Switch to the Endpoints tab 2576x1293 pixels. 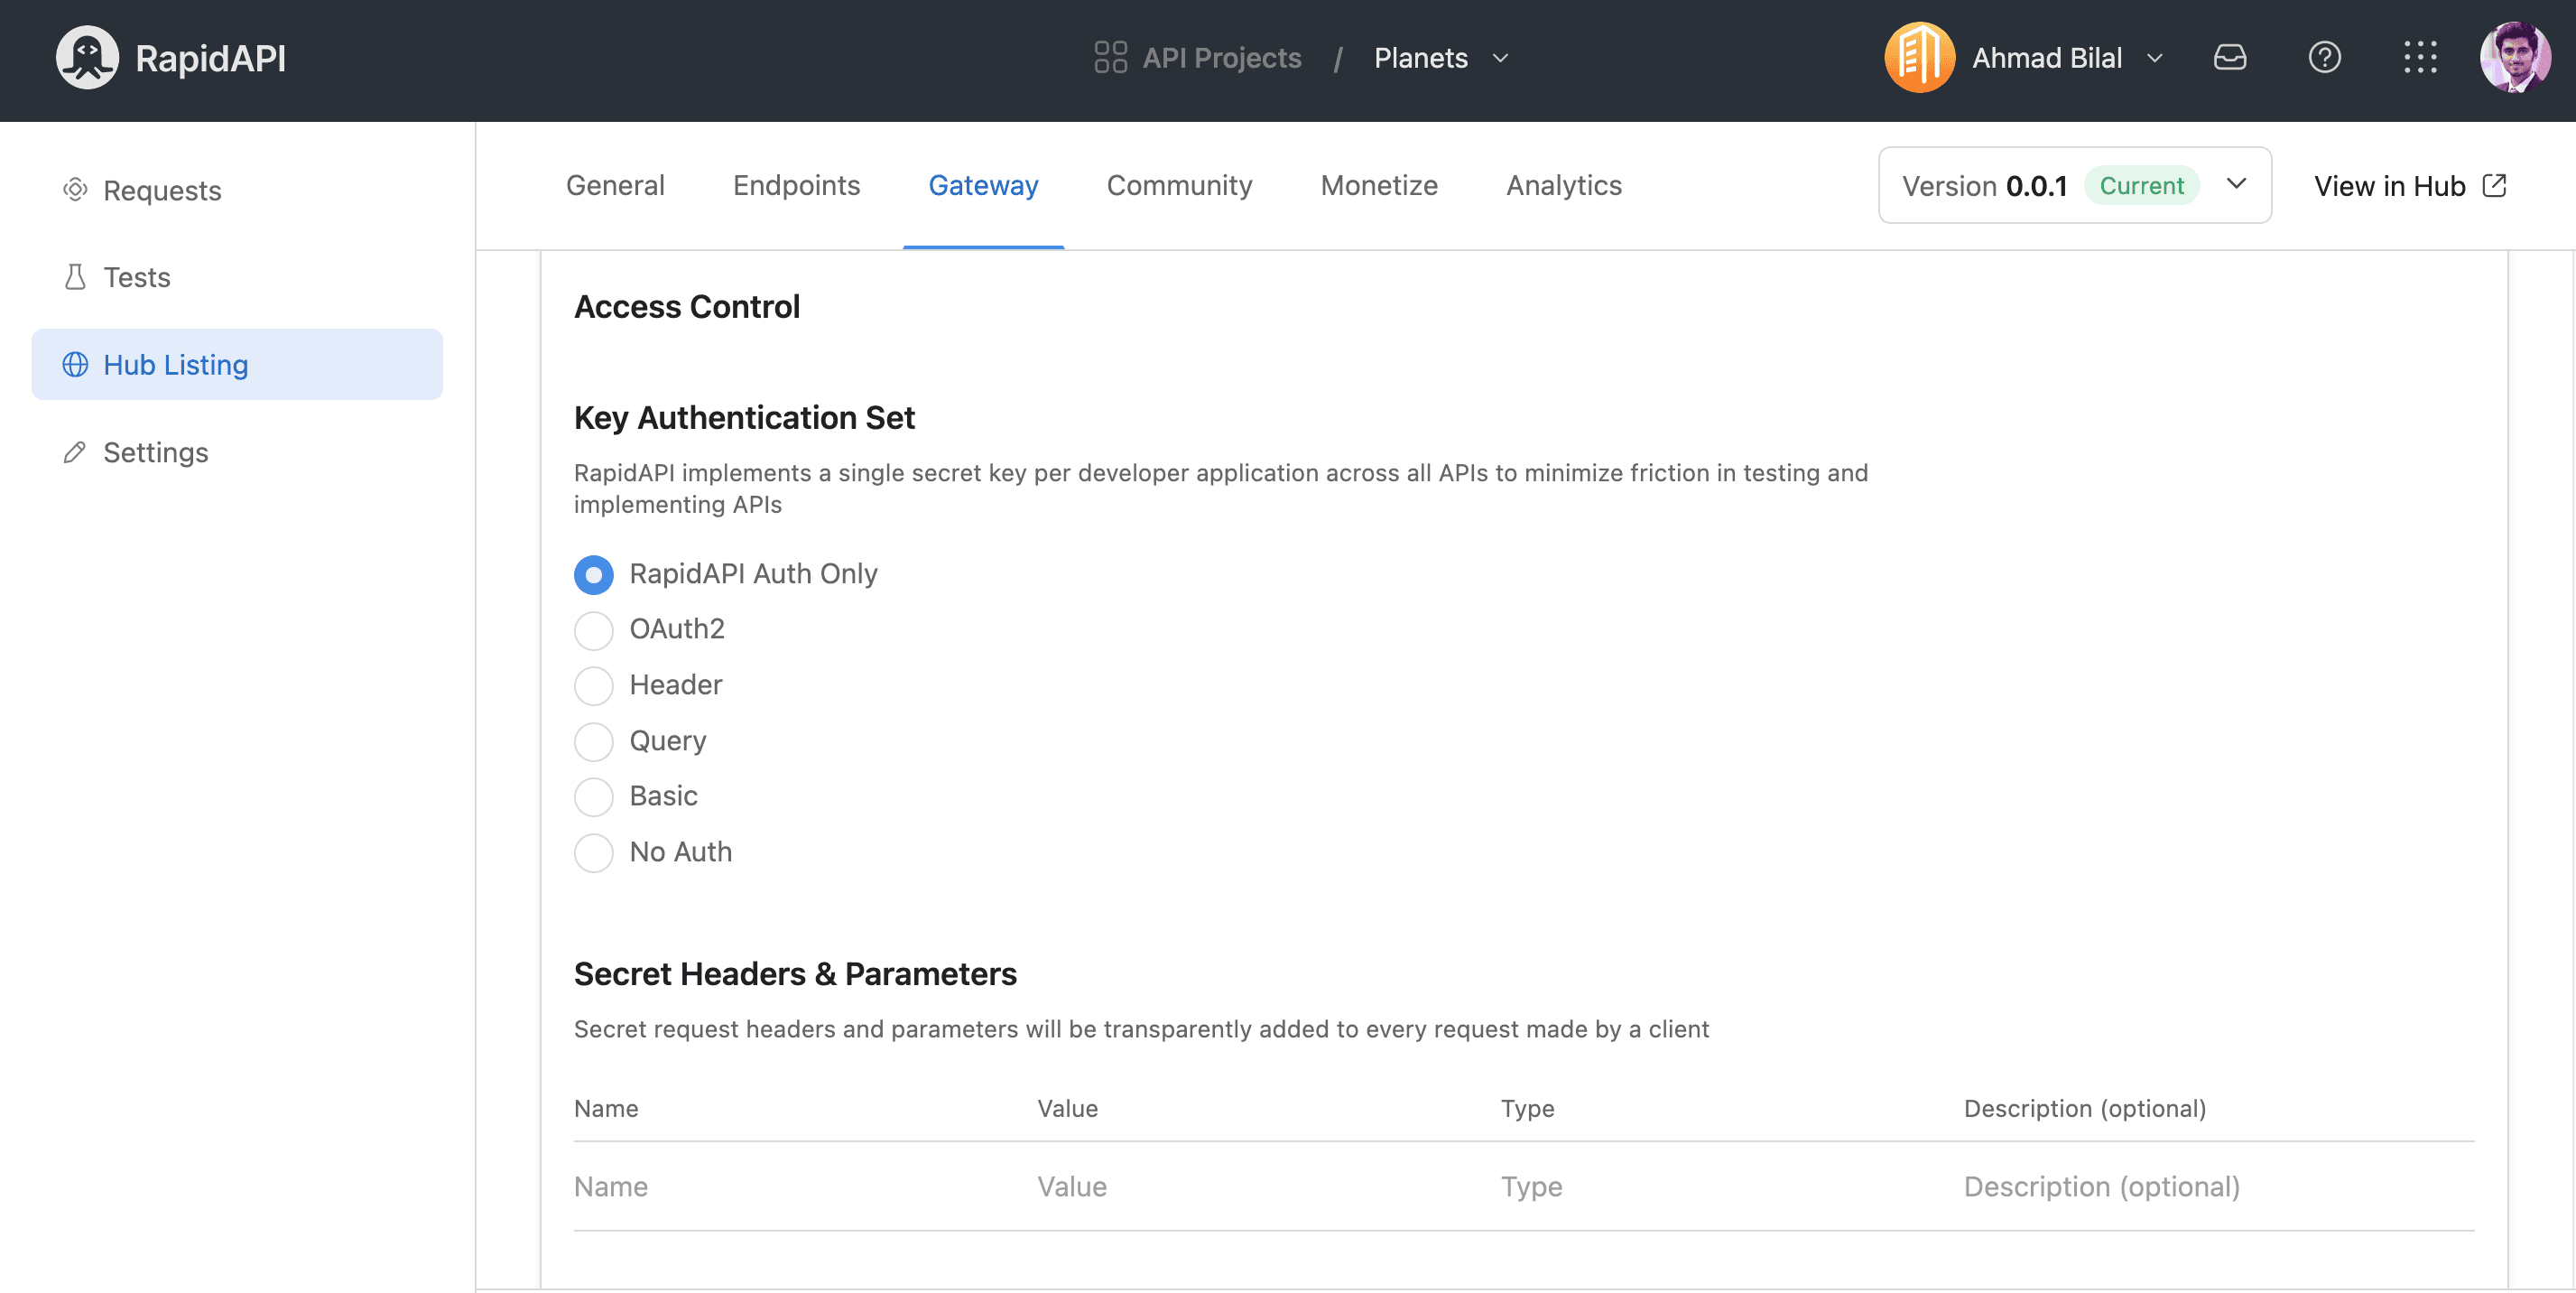click(x=796, y=185)
